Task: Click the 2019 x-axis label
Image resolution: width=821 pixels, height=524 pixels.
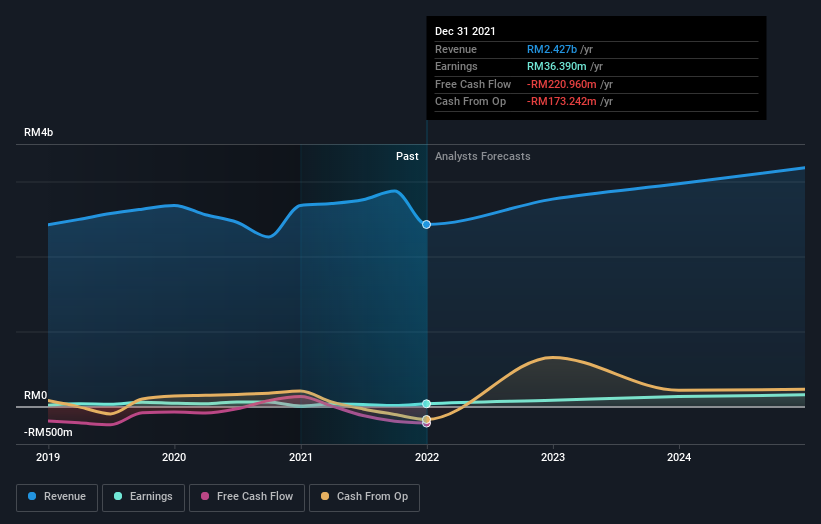Action: pos(48,458)
